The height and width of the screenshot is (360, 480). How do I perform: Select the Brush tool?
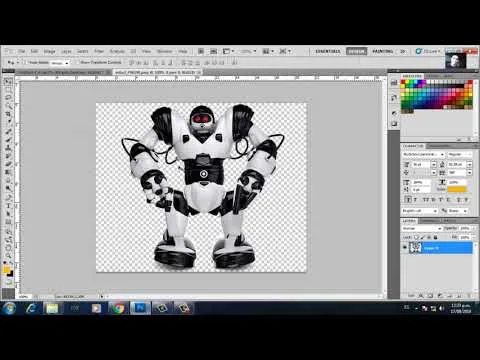tap(8, 139)
